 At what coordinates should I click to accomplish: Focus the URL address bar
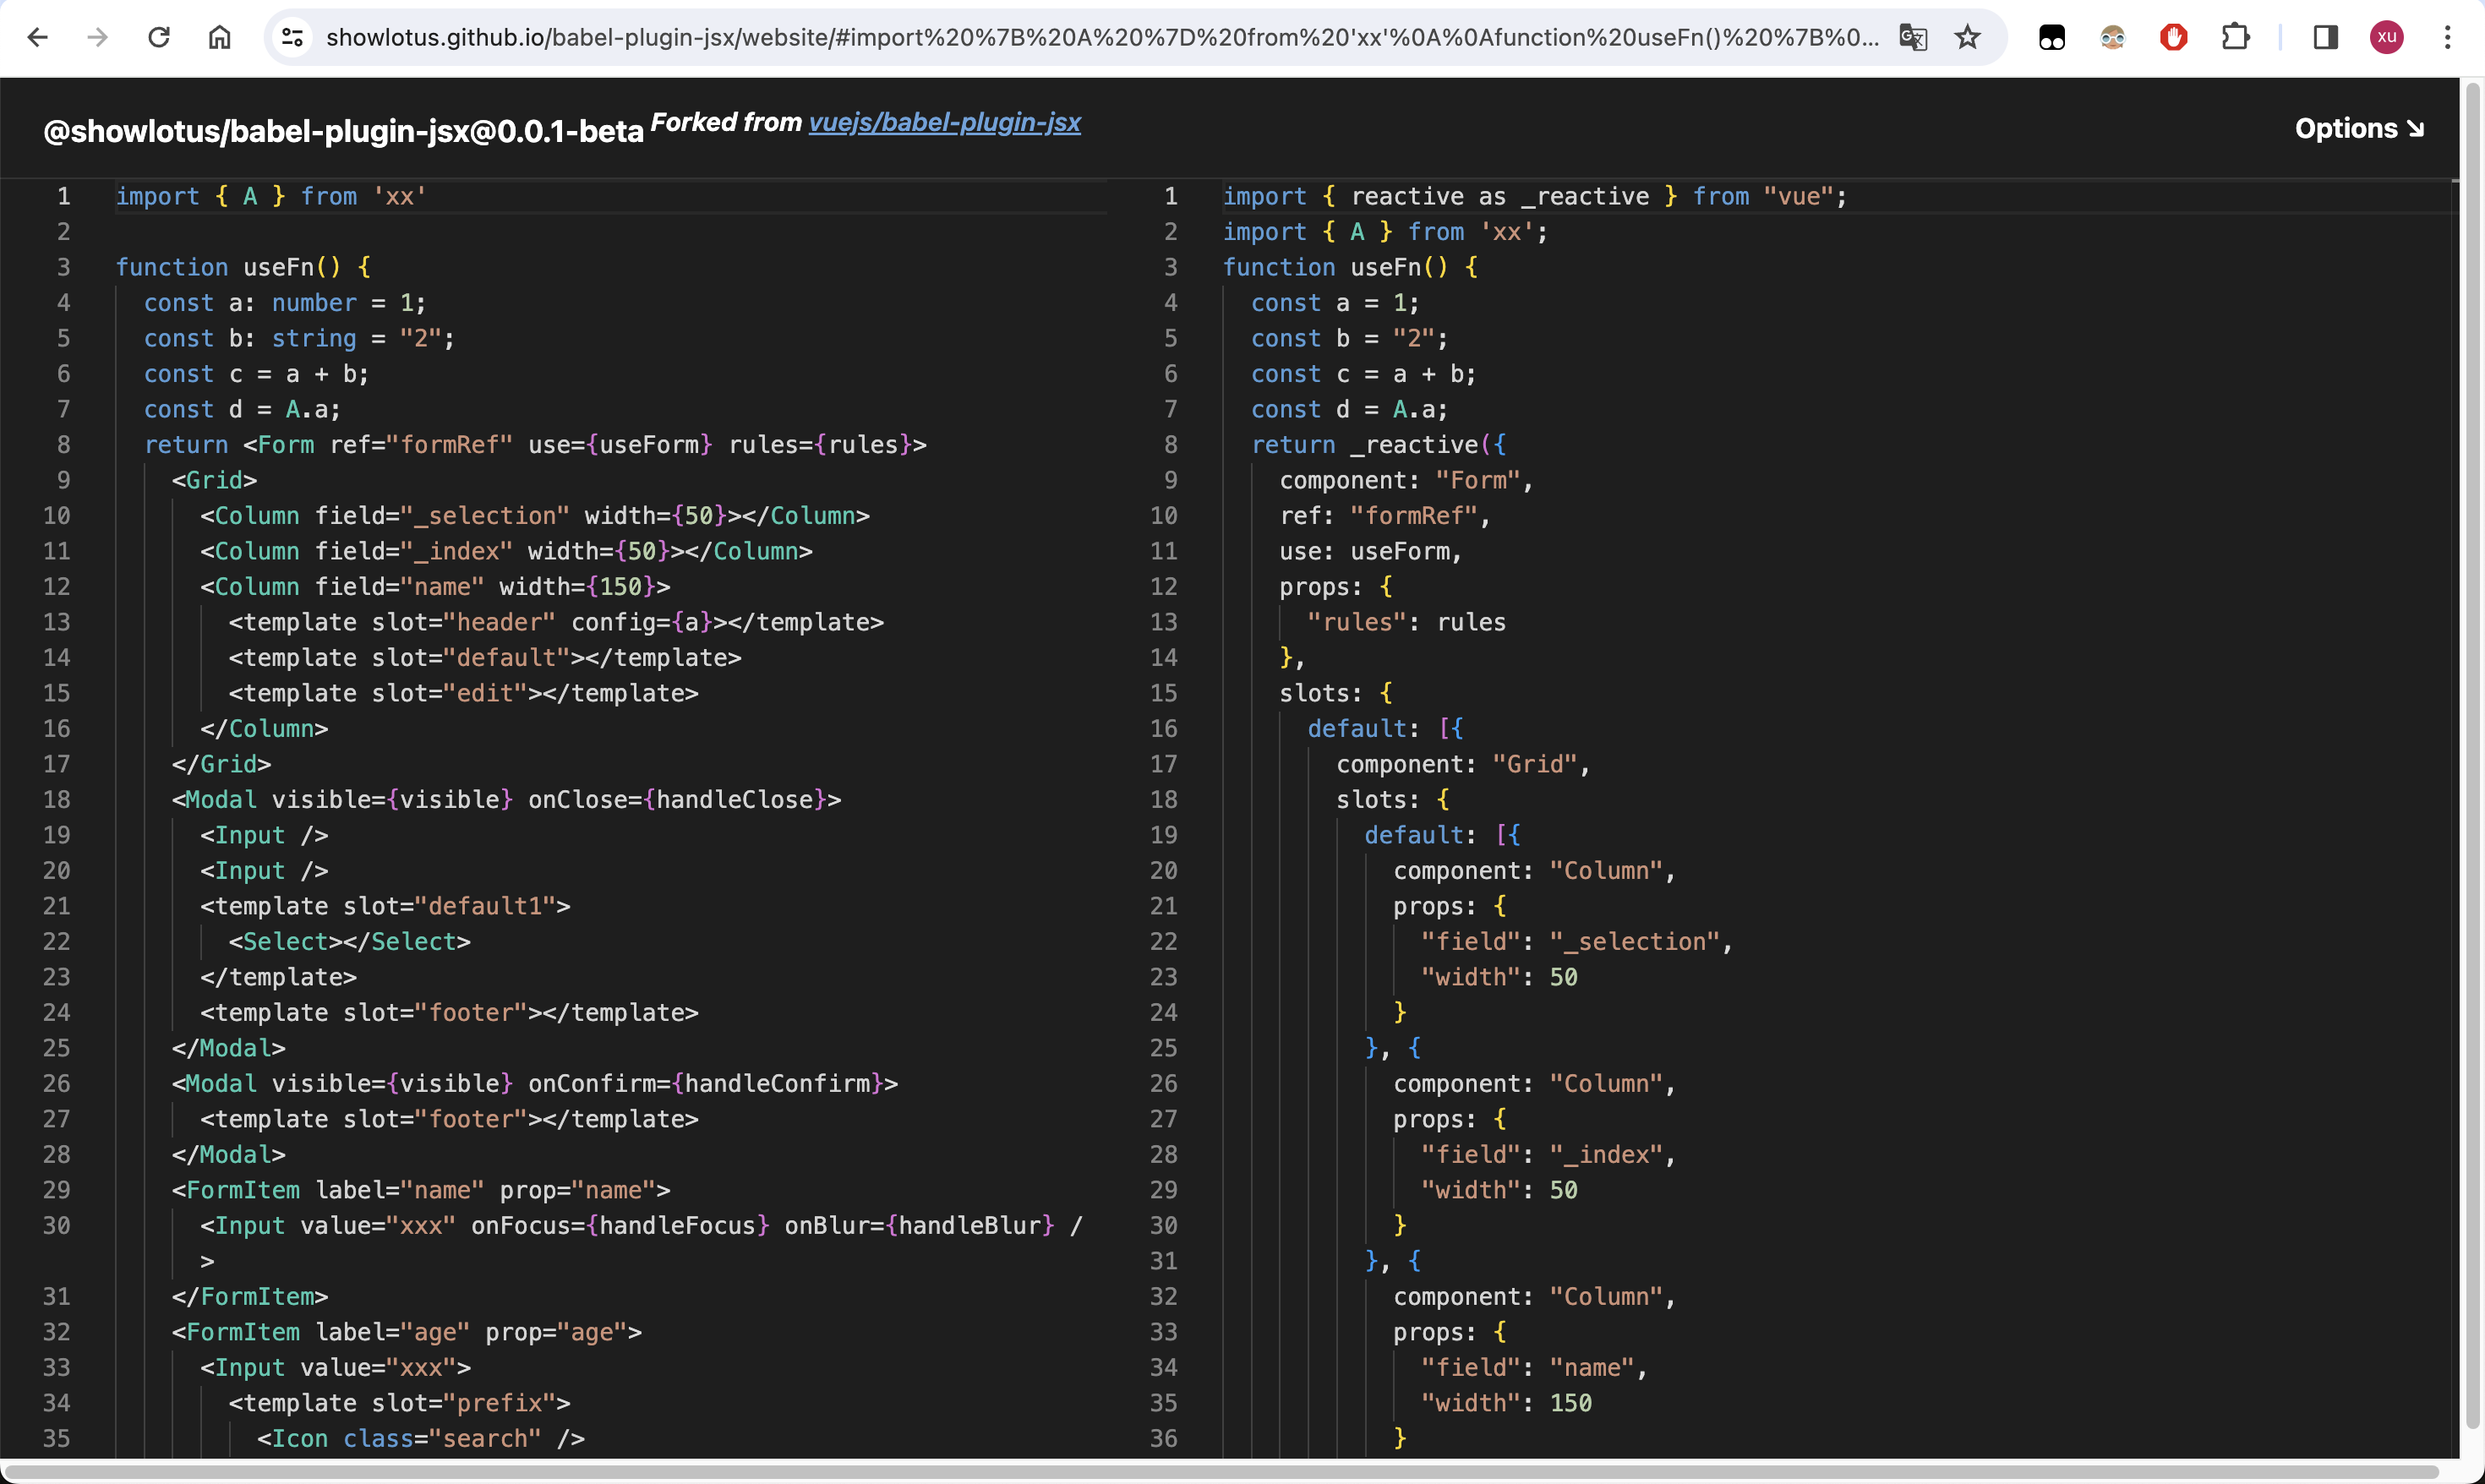(x=1102, y=38)
